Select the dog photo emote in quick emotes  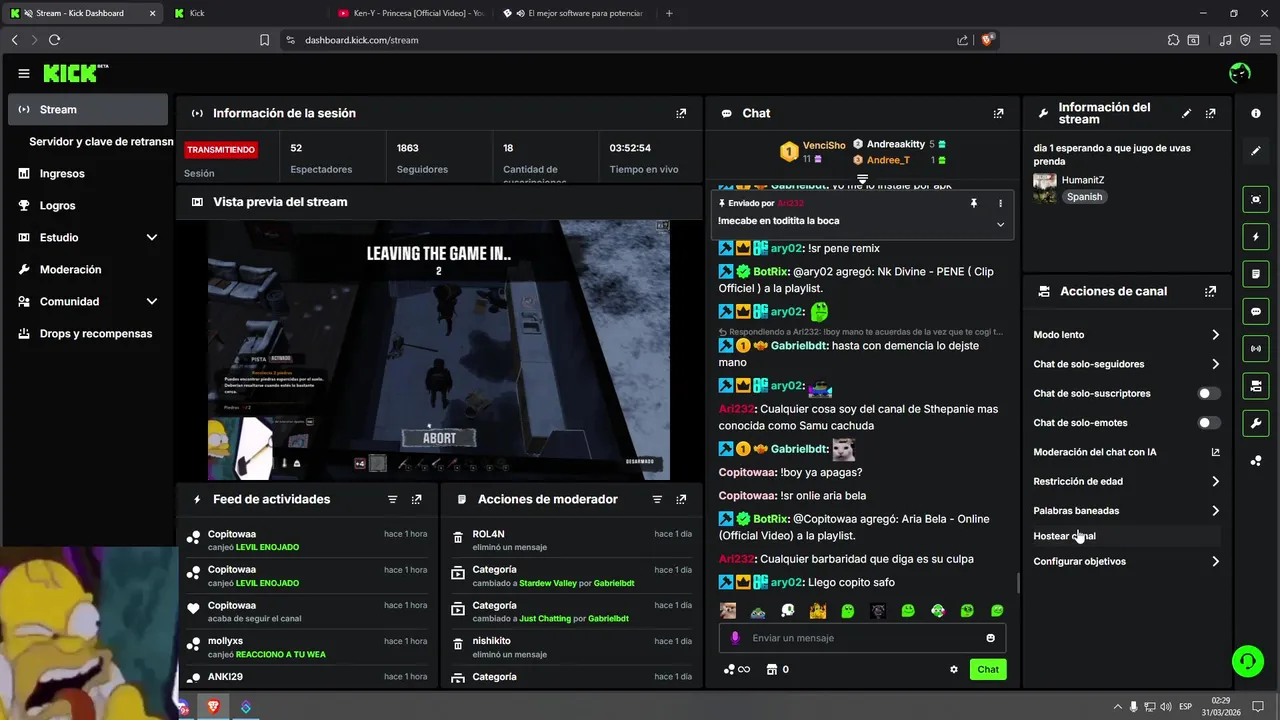click(x=728, y=611)
